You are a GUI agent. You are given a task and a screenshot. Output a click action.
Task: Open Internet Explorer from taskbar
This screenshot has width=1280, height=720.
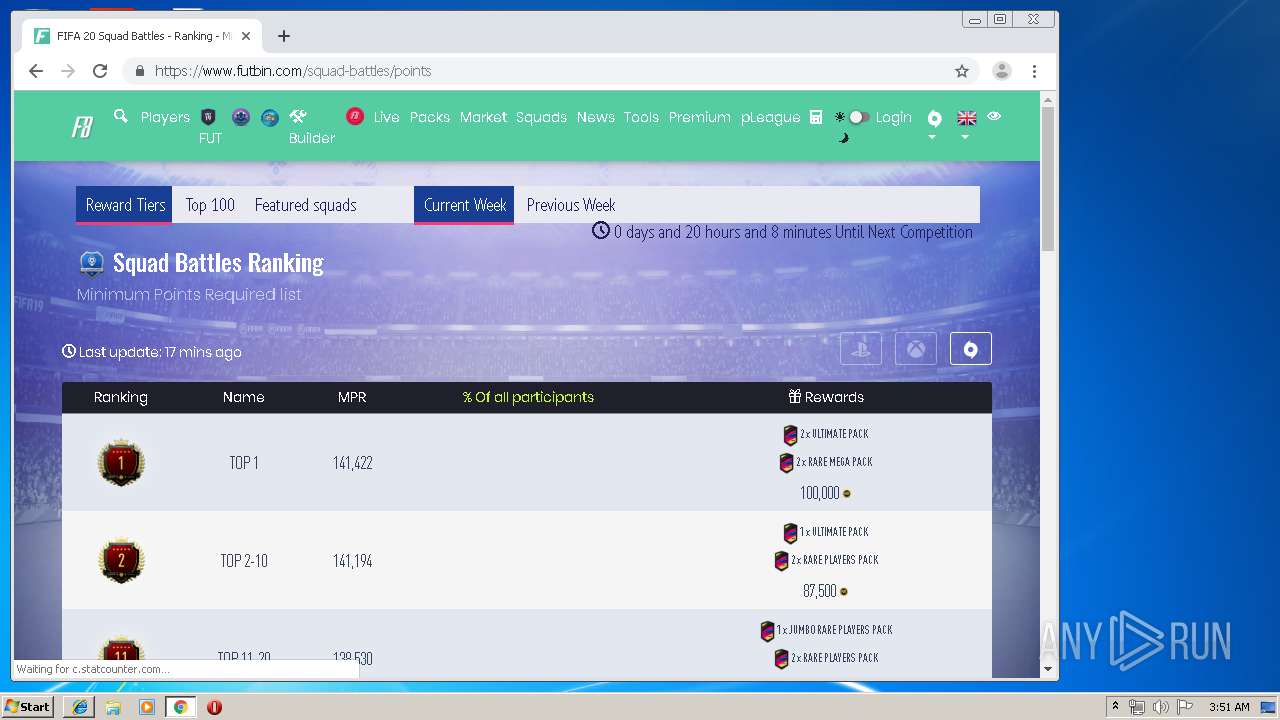point(80,707)
